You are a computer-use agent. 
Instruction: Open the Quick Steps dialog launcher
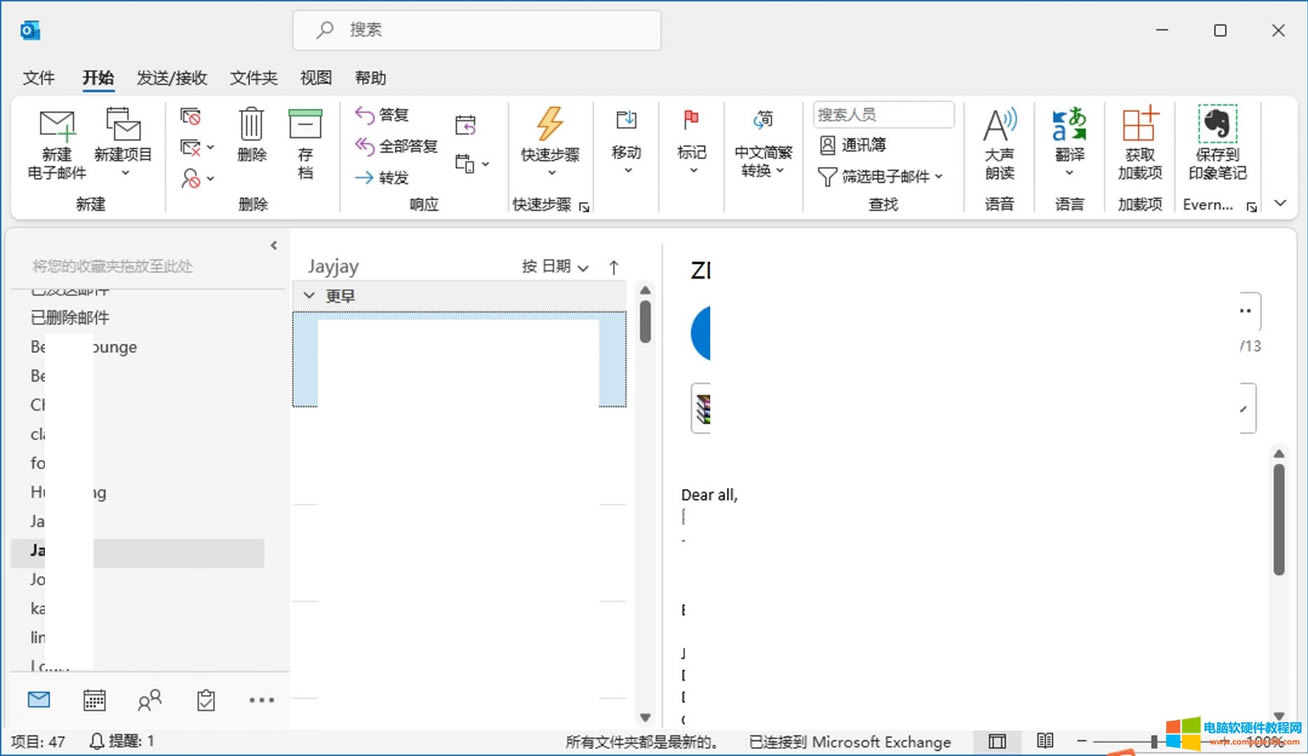(584, 207)
